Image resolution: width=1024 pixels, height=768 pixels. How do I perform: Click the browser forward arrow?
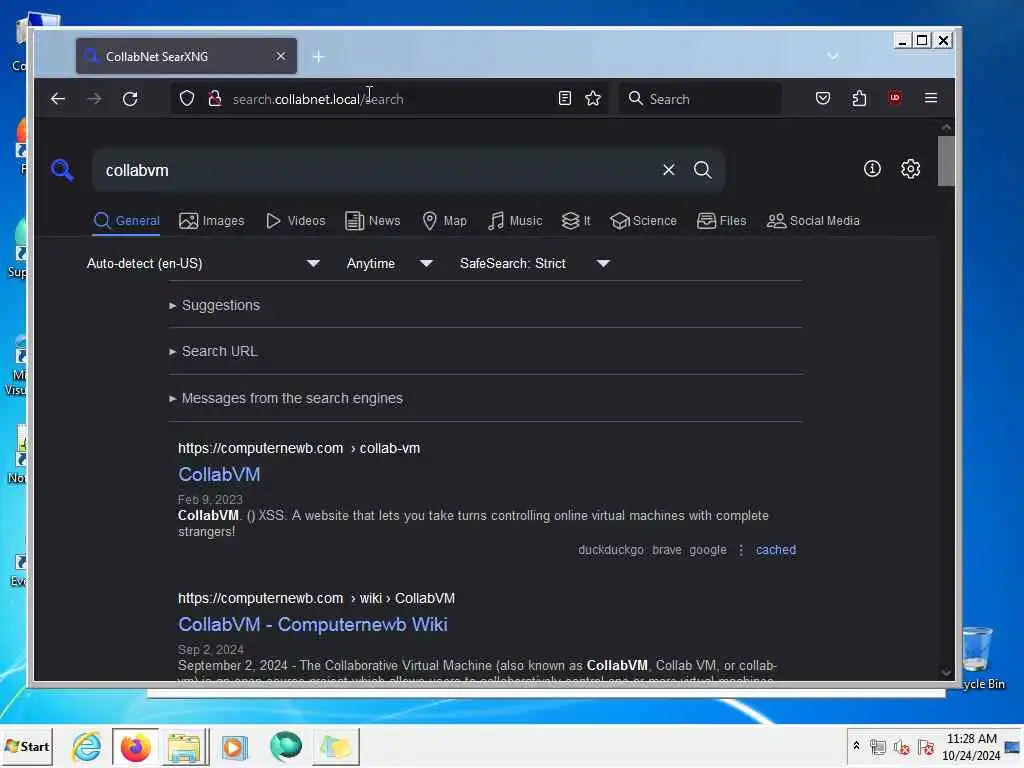pos(94,99)
